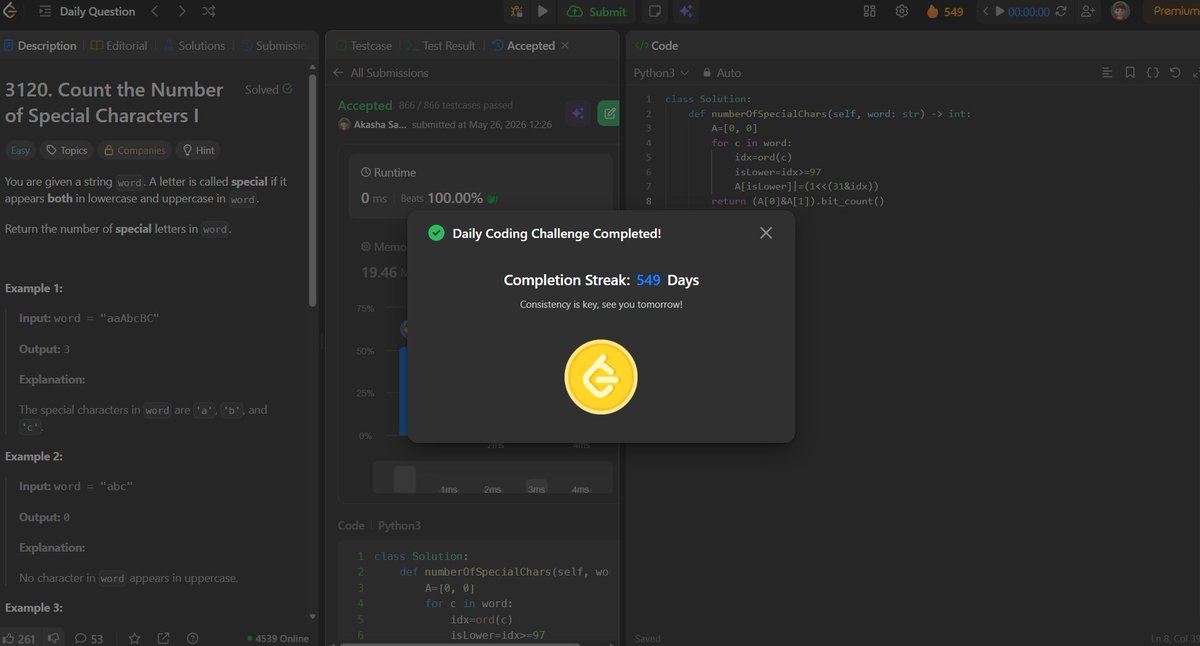1200x646 pixels.
Task: Reset code with the undo arrow icon
Action: coord(1175,72)
